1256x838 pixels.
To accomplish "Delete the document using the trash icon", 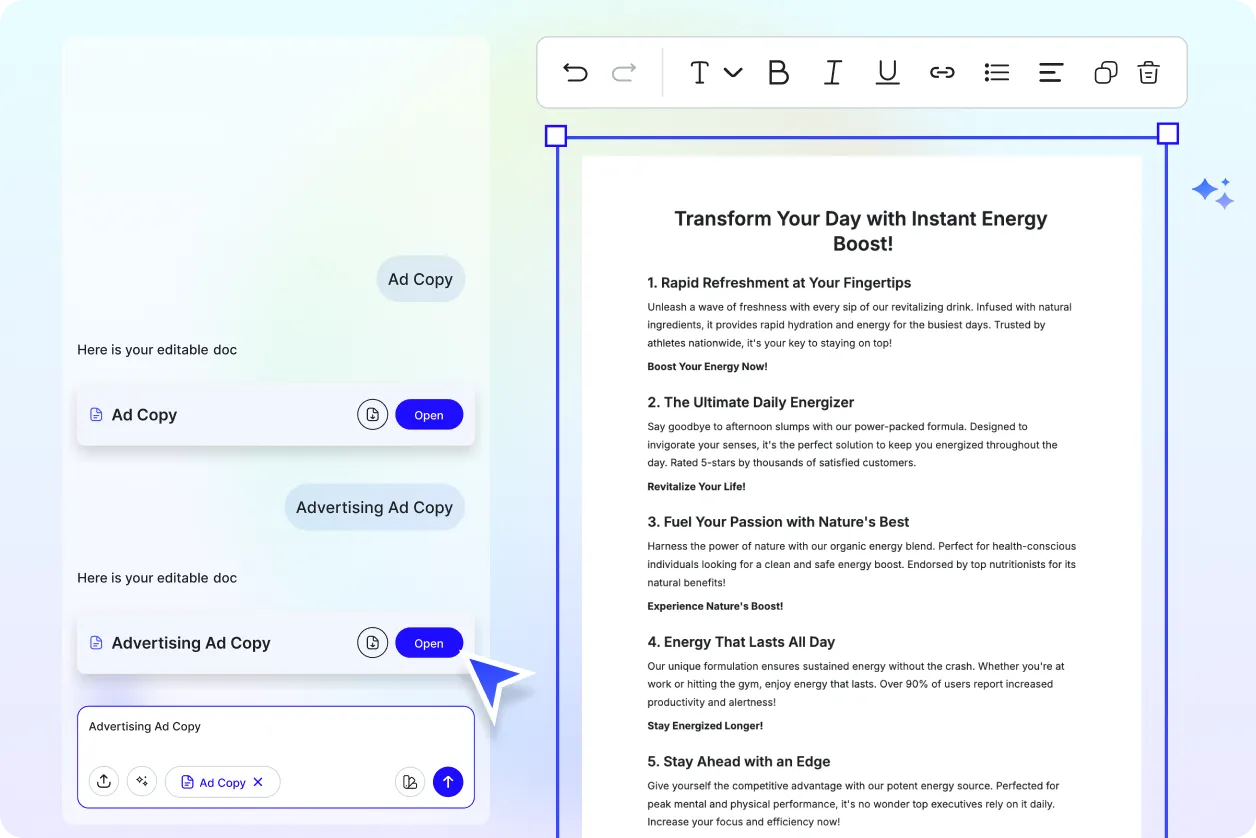I will click(x=1148, y=72).
